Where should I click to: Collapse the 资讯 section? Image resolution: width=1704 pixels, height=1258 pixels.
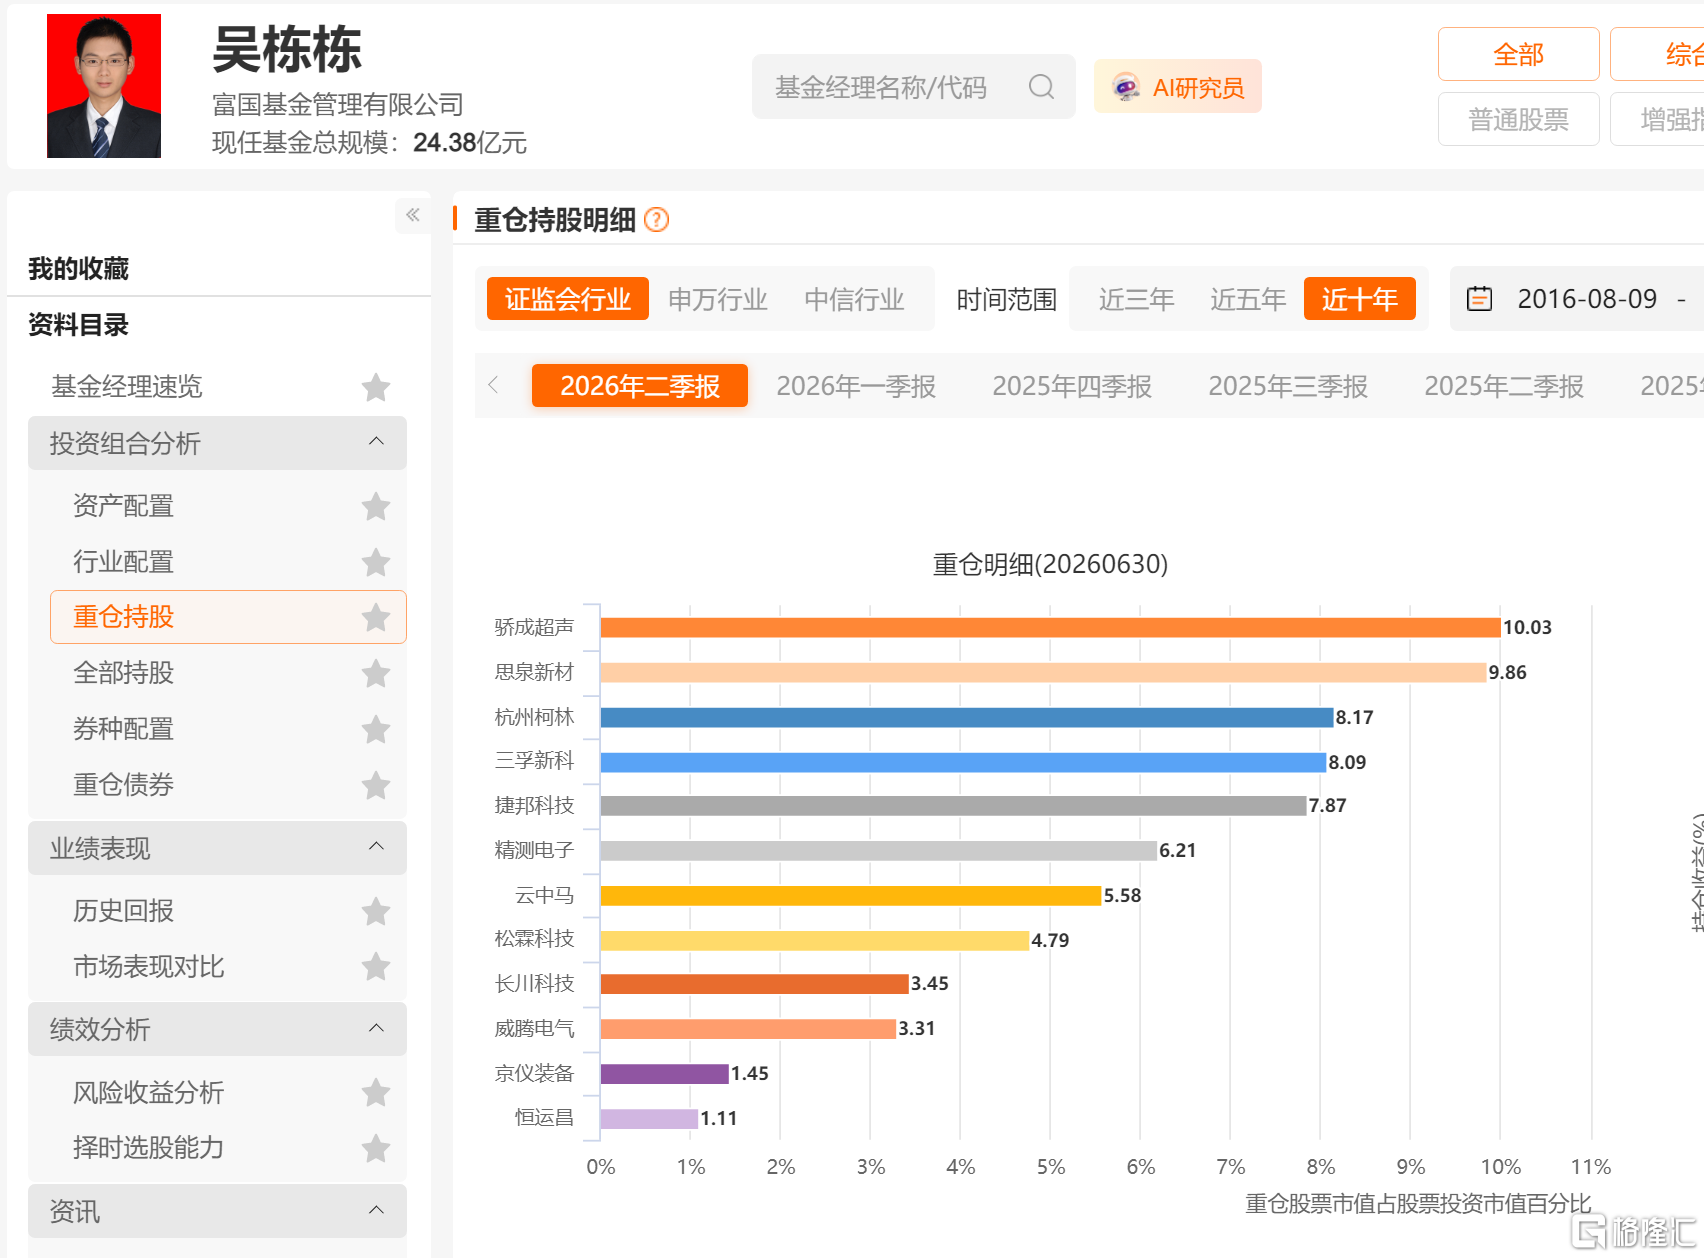[x=376, y=1210]
